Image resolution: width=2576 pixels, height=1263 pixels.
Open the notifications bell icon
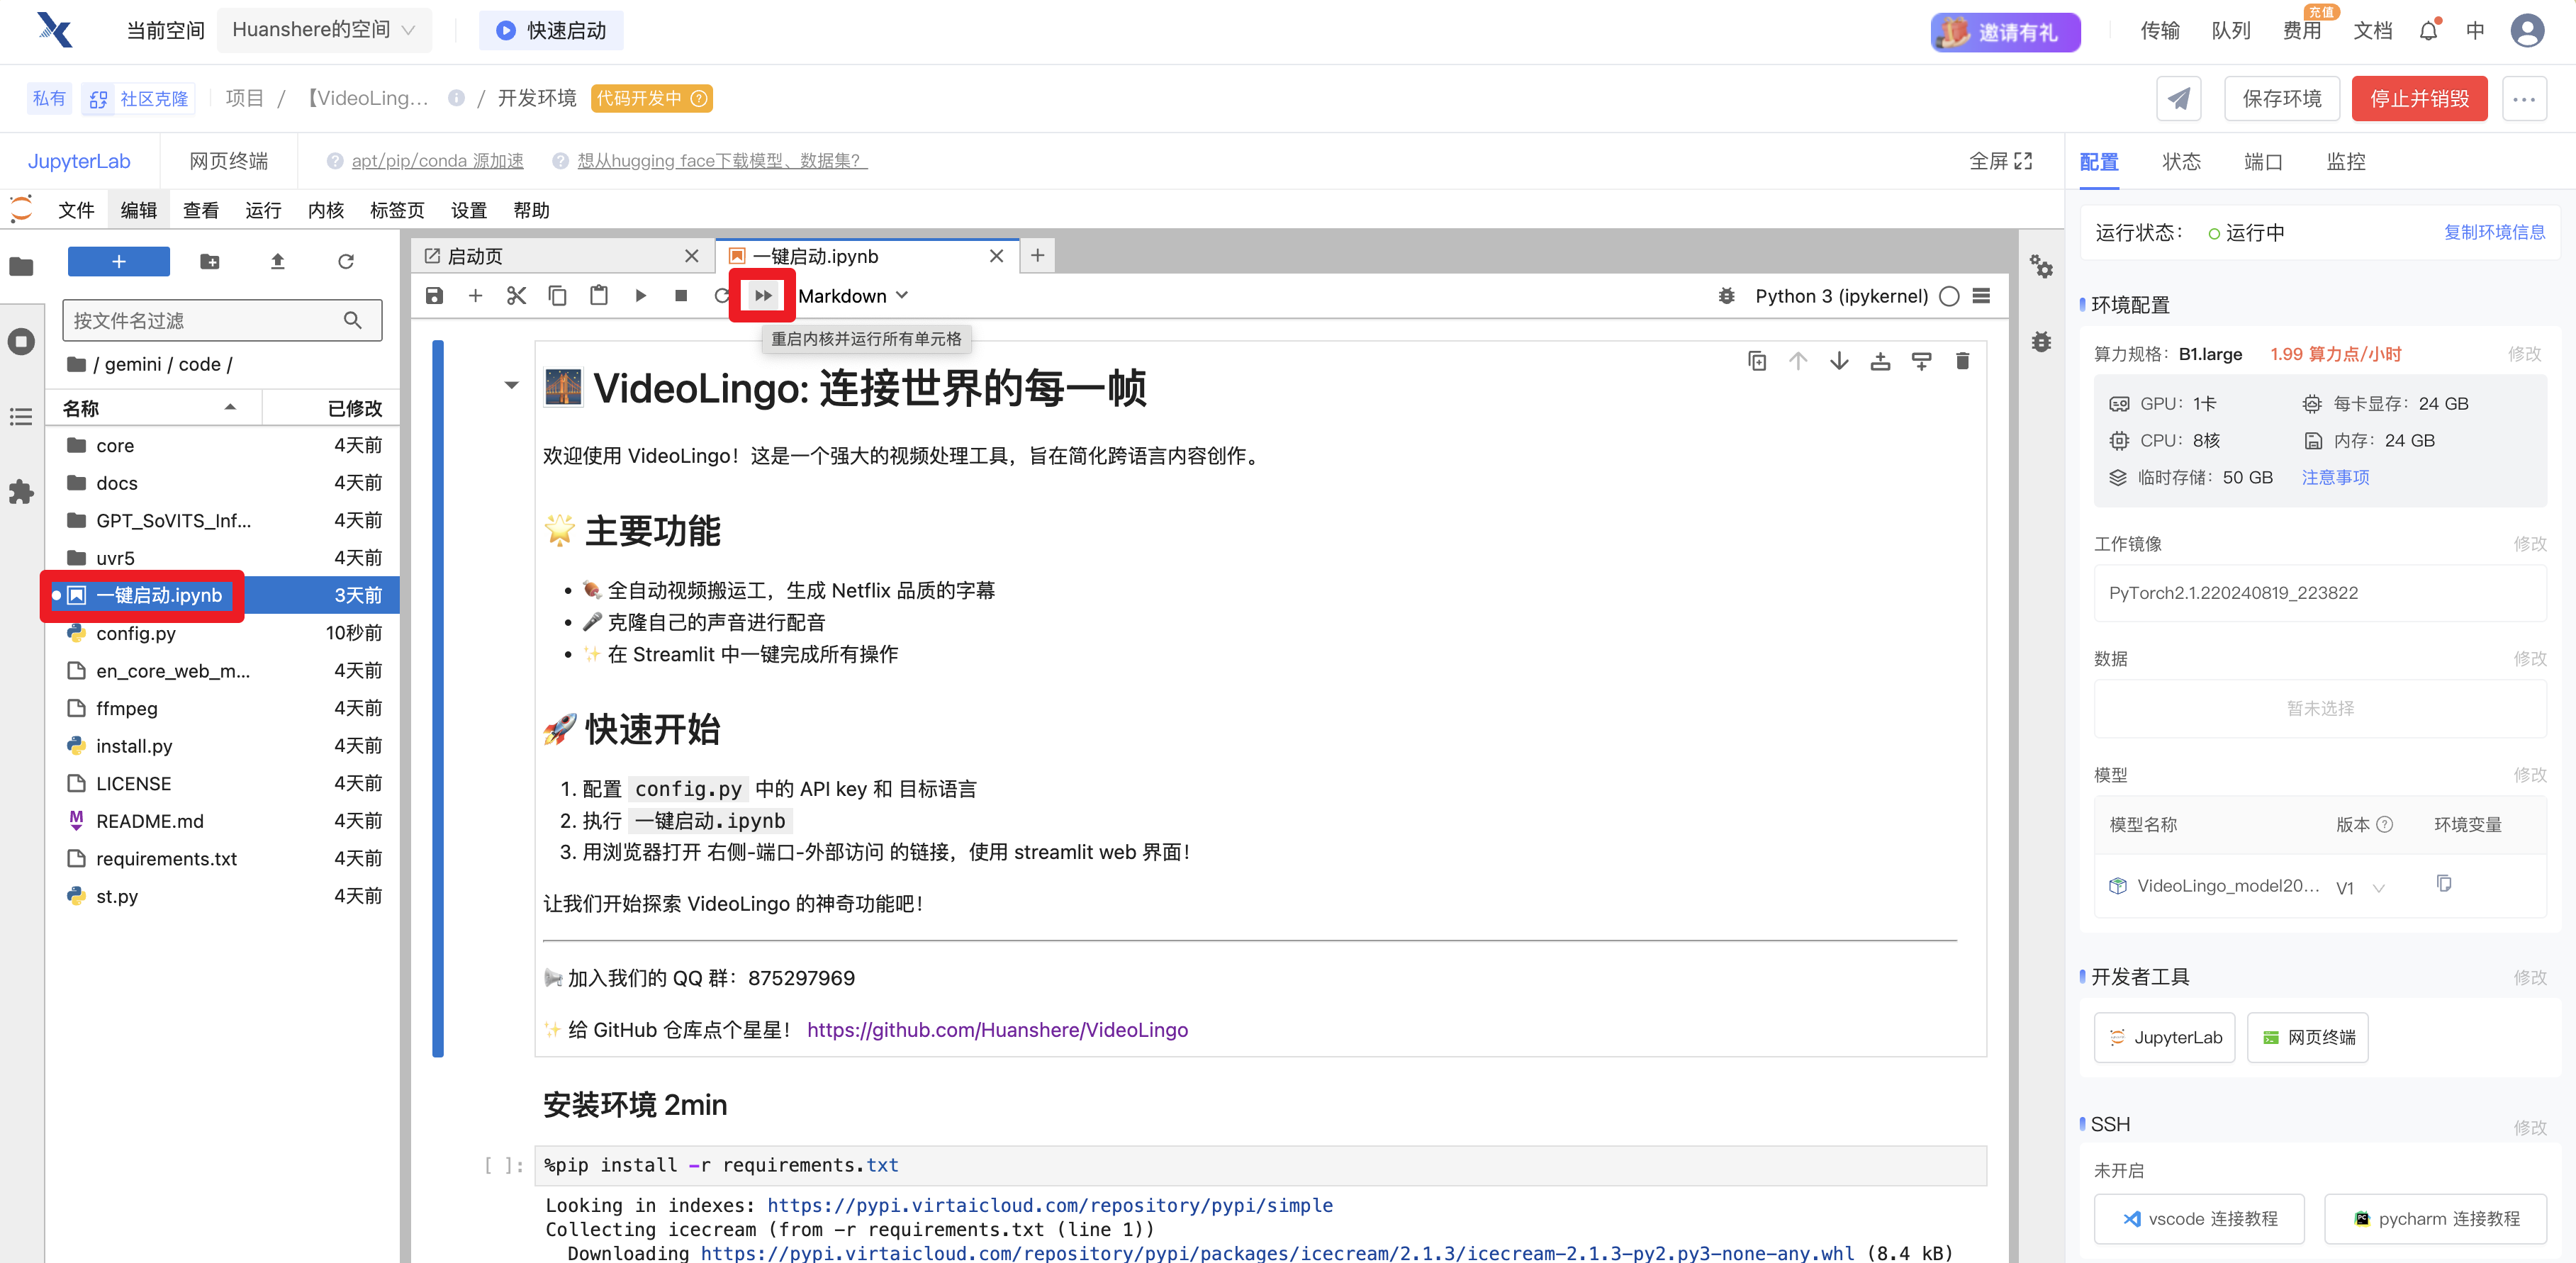[2429, 31]
